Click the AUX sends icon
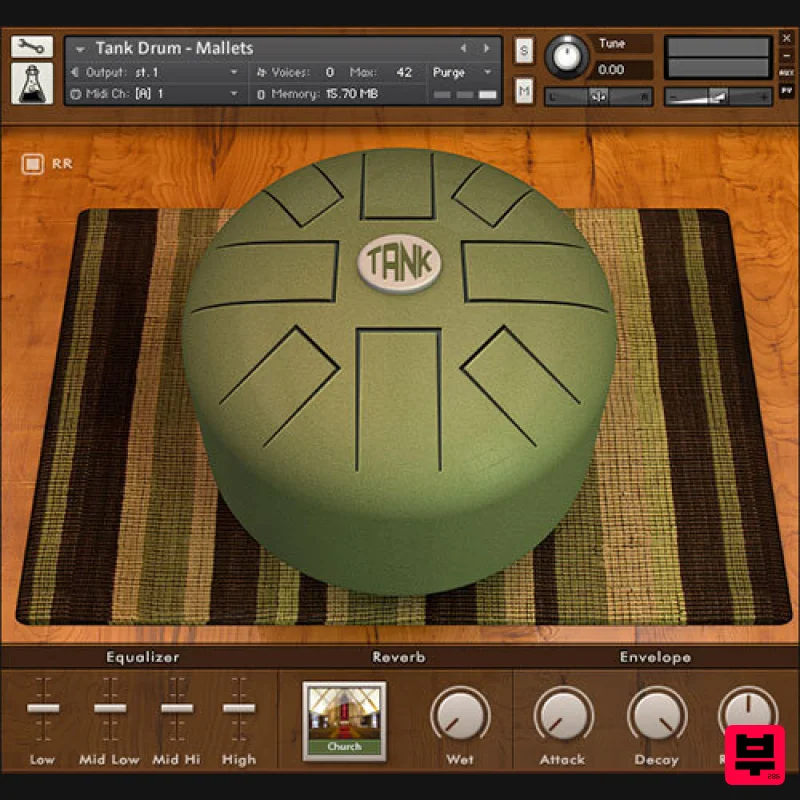The width and height of the screenshot is (800, 800). (786, 72)
